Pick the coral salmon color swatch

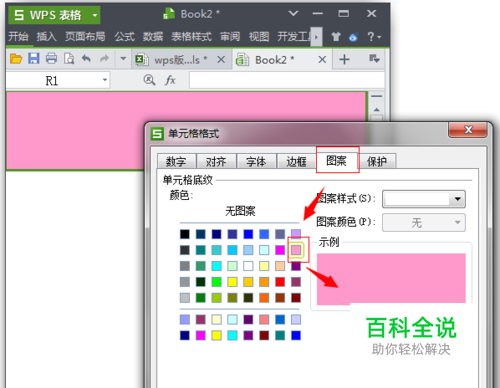pyautogui.click(x=264, y=320)
